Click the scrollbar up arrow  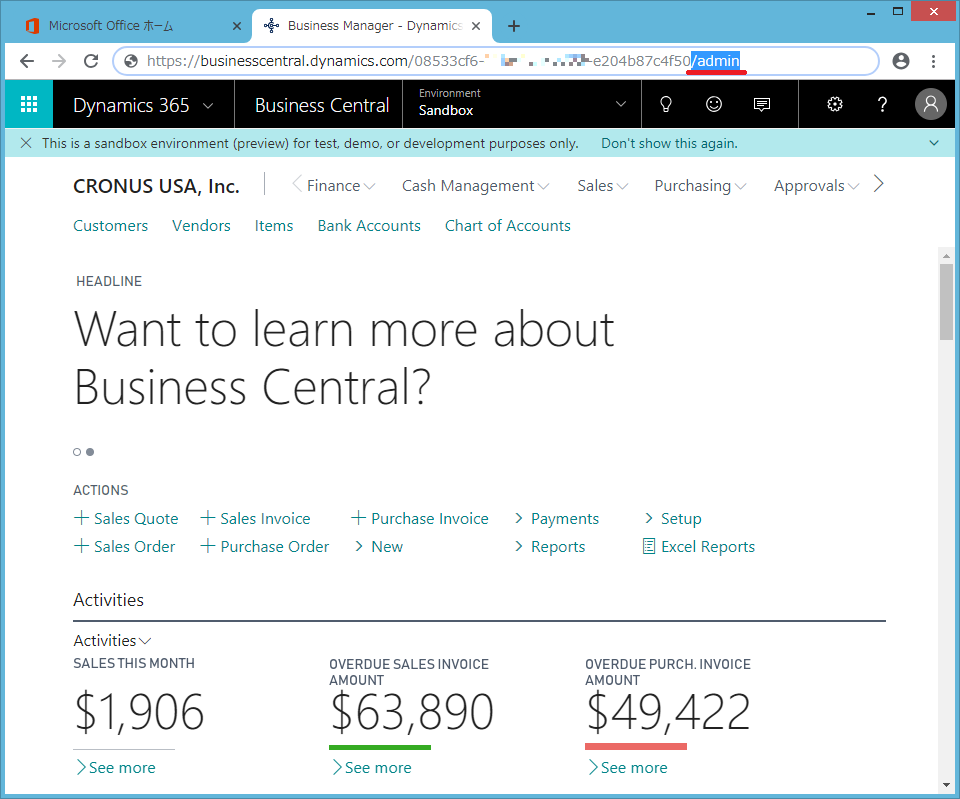coord(946,255)
